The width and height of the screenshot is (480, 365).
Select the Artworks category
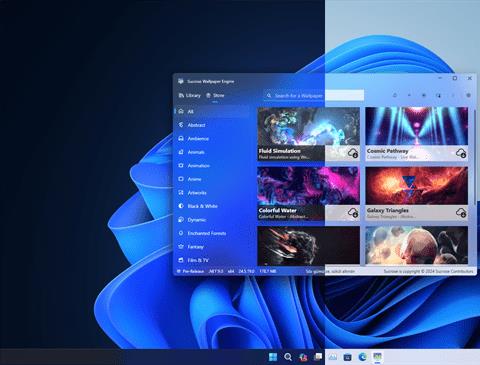coord(212,193)
